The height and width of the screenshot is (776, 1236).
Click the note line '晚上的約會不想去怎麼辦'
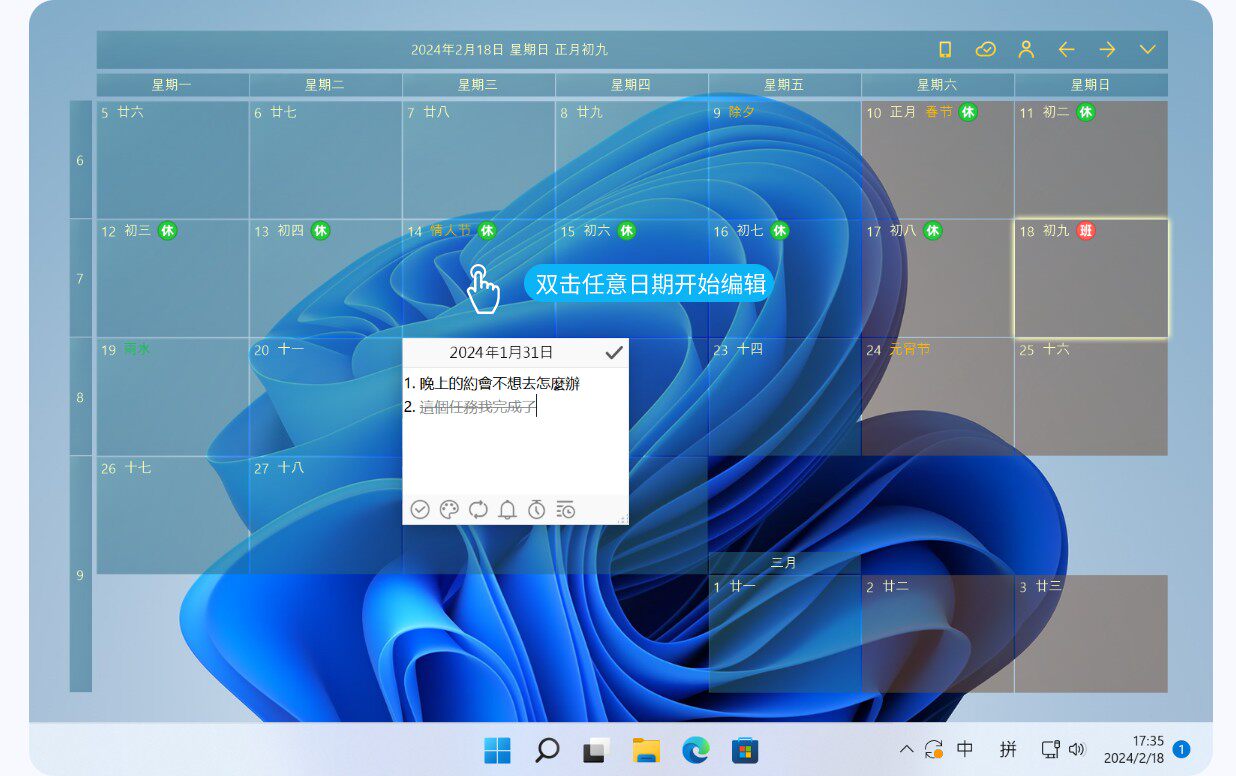[499, 384]
